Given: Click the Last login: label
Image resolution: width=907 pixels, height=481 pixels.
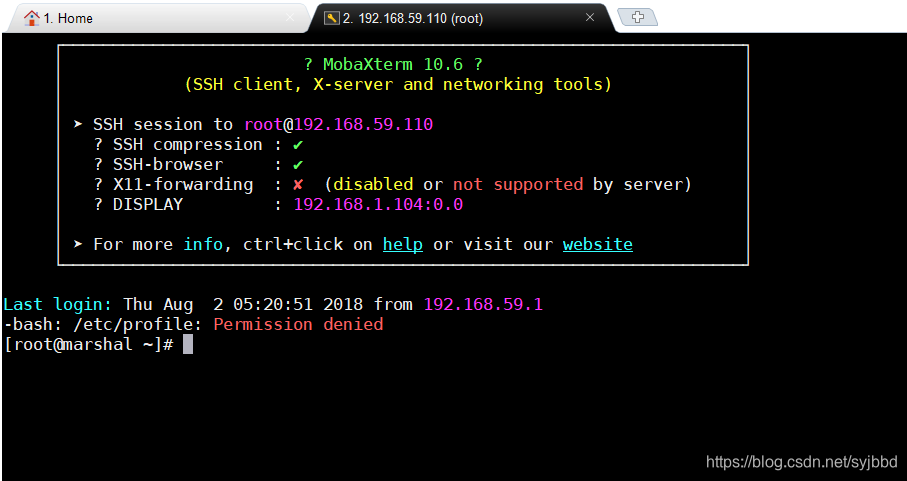Looking at the screenshot, I should 57,305.
